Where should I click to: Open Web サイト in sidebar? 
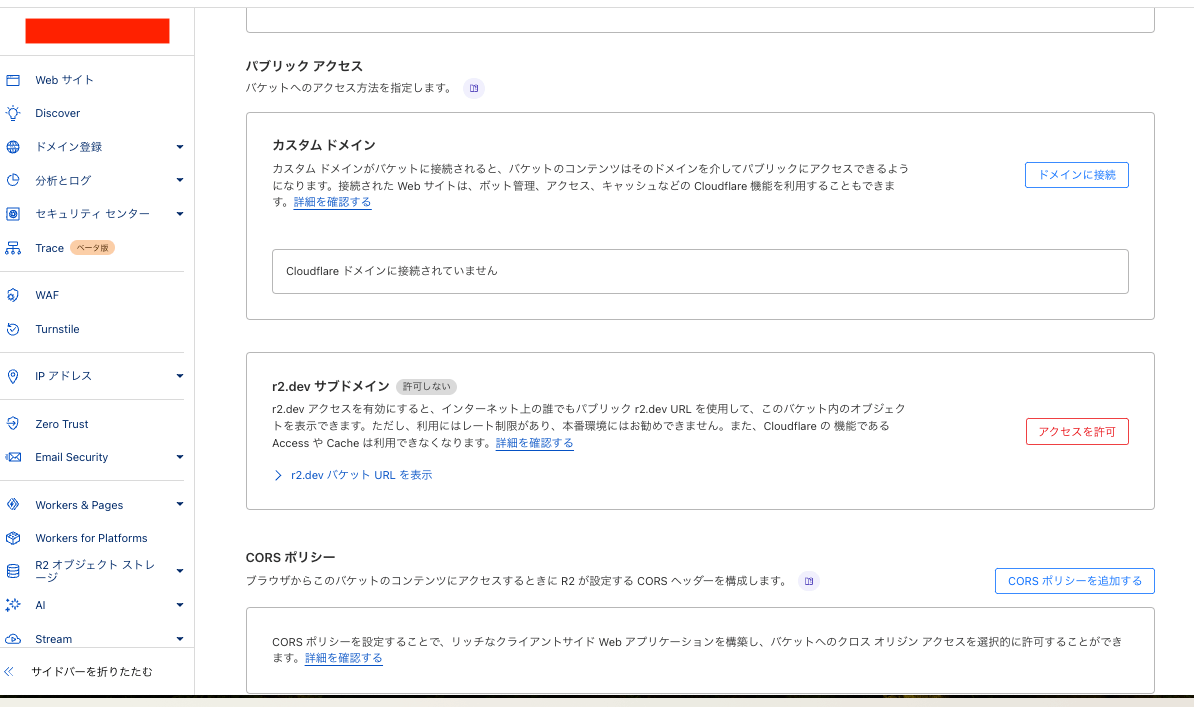coord(65,80)
